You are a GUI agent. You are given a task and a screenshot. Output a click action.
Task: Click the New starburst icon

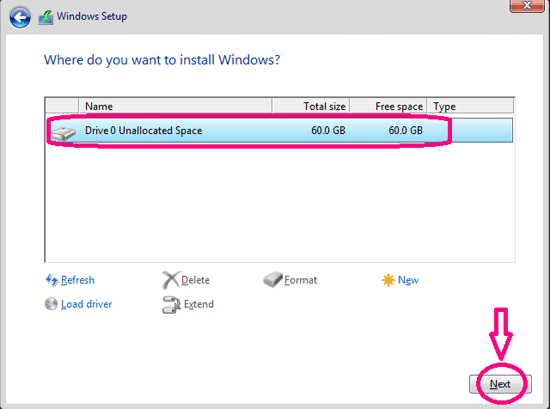click(388, 280)
